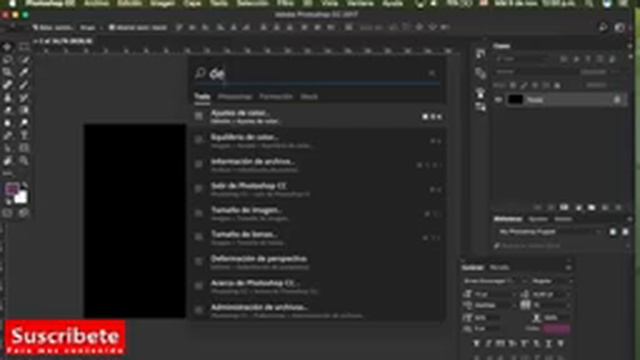Switch to the Photoshop search tab
The image size is (640, 360).
[235, 97]
